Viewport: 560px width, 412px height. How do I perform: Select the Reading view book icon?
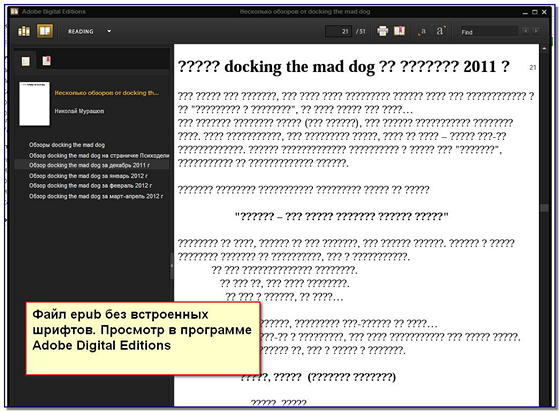point(45,31)
